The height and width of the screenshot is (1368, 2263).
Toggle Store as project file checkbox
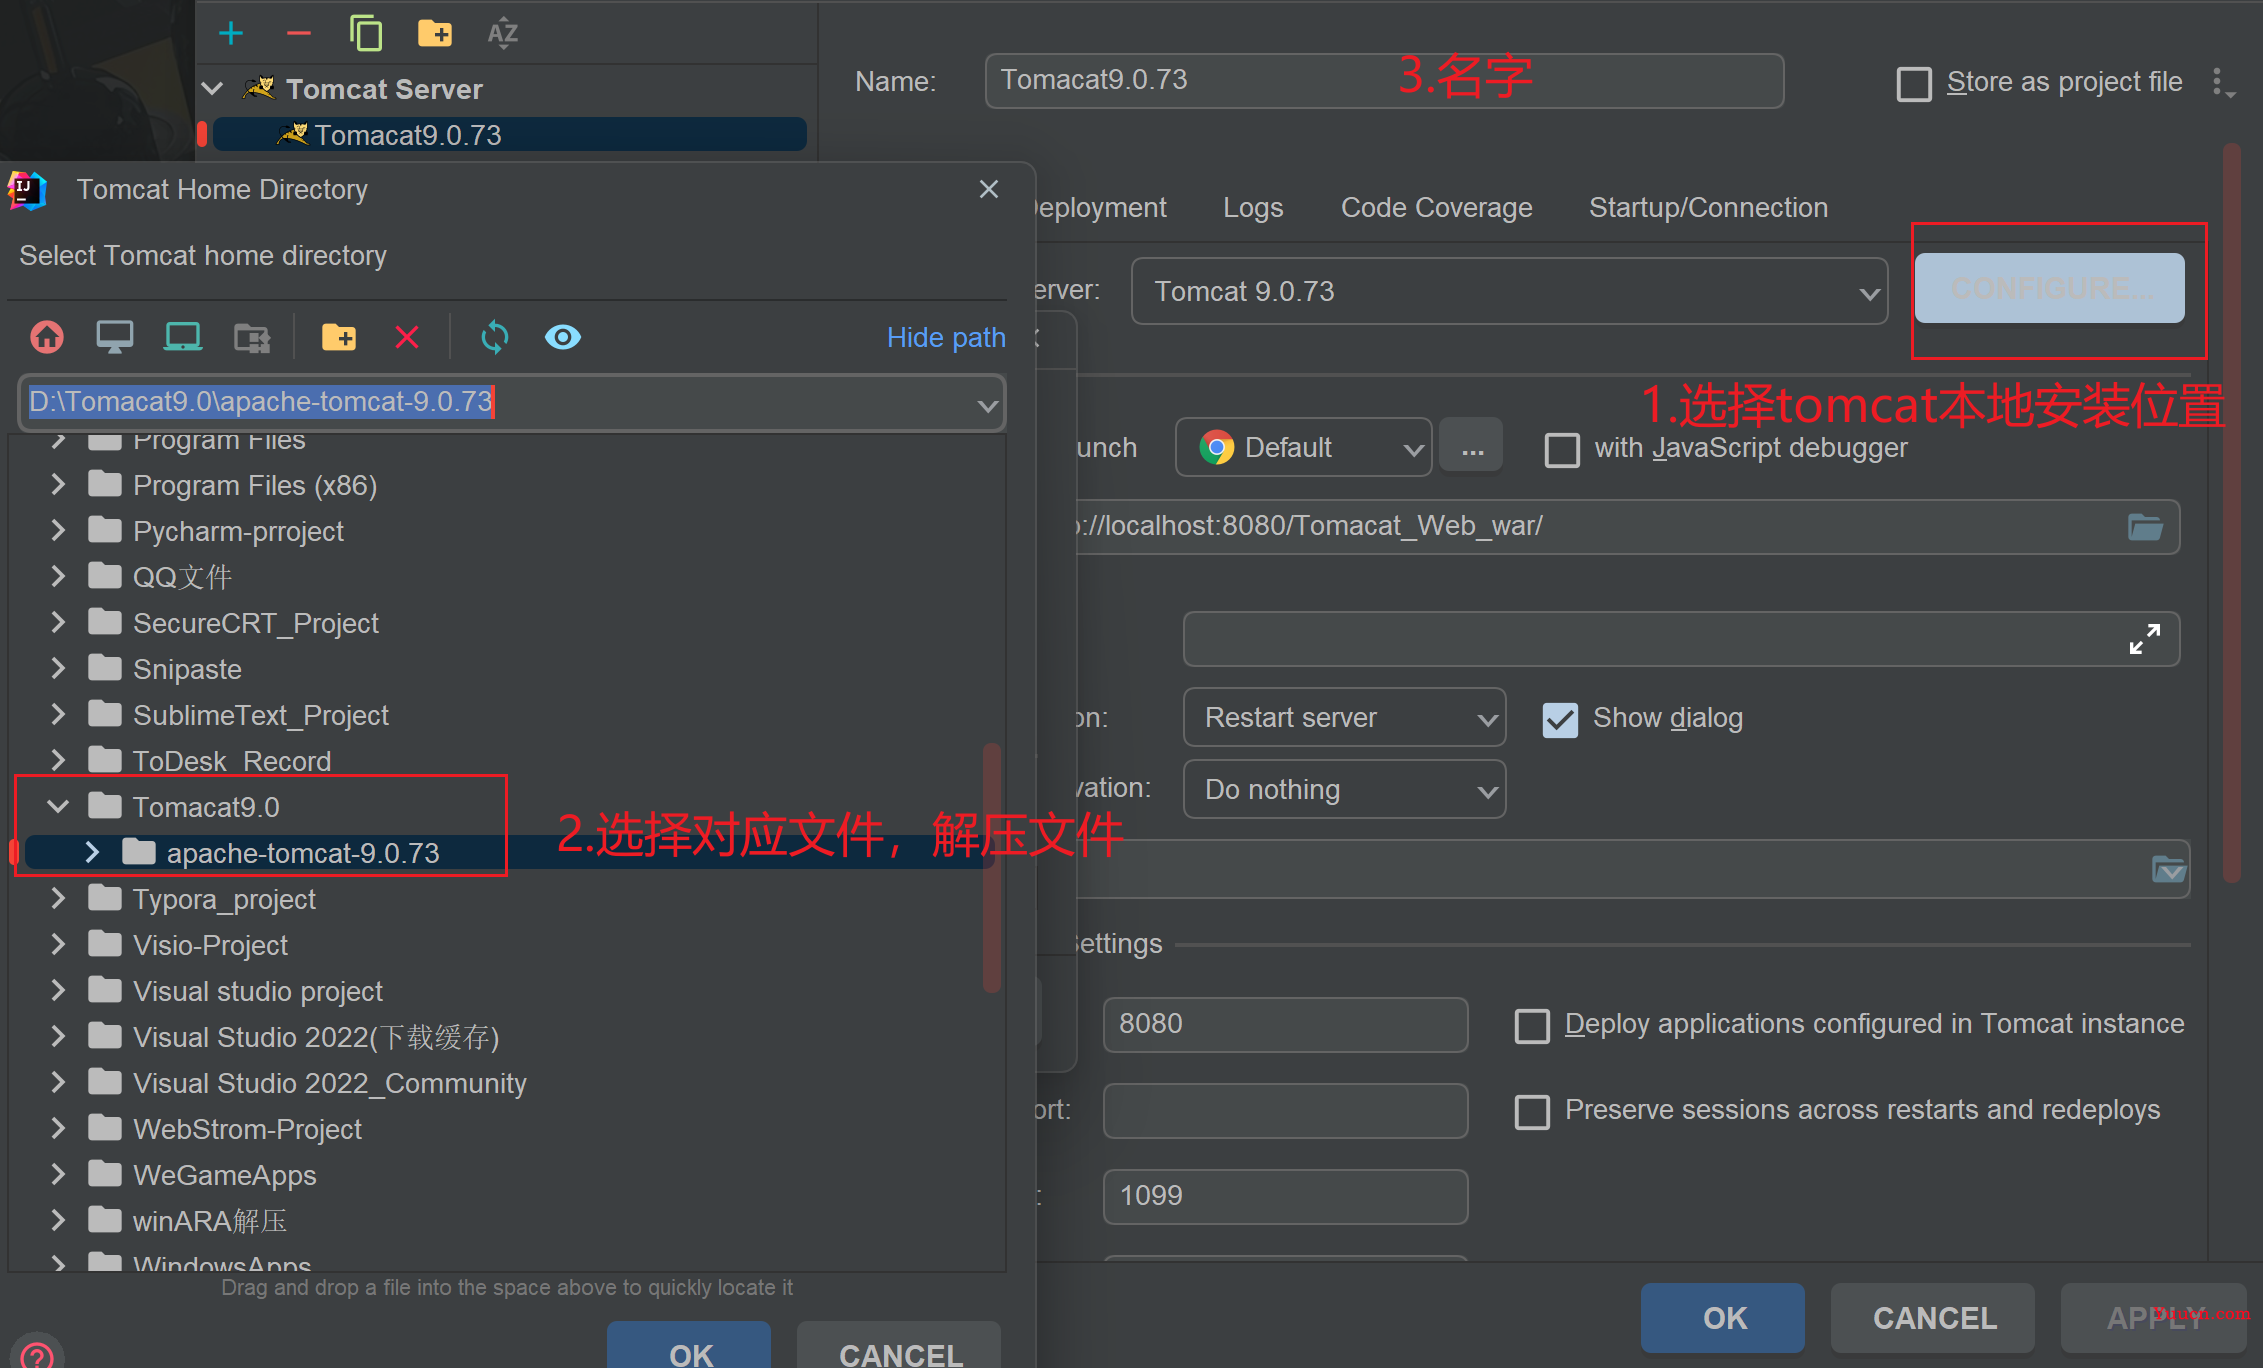(x=1913, y=83)
